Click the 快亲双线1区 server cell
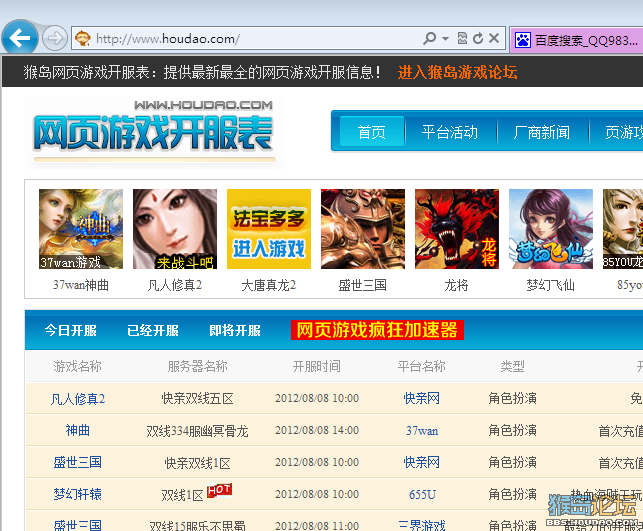 [198, 463]
